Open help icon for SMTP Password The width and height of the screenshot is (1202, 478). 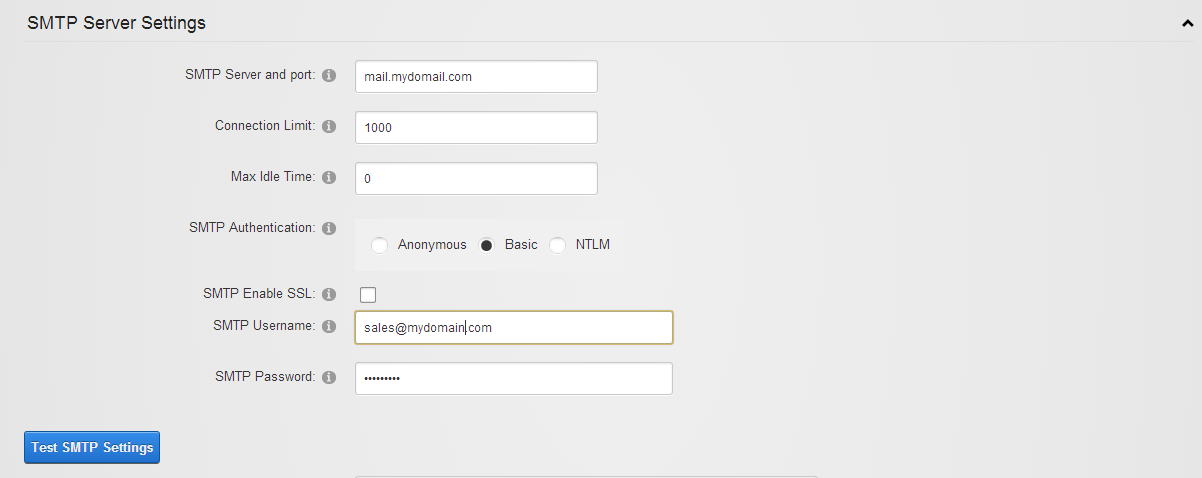pos(329,378)
